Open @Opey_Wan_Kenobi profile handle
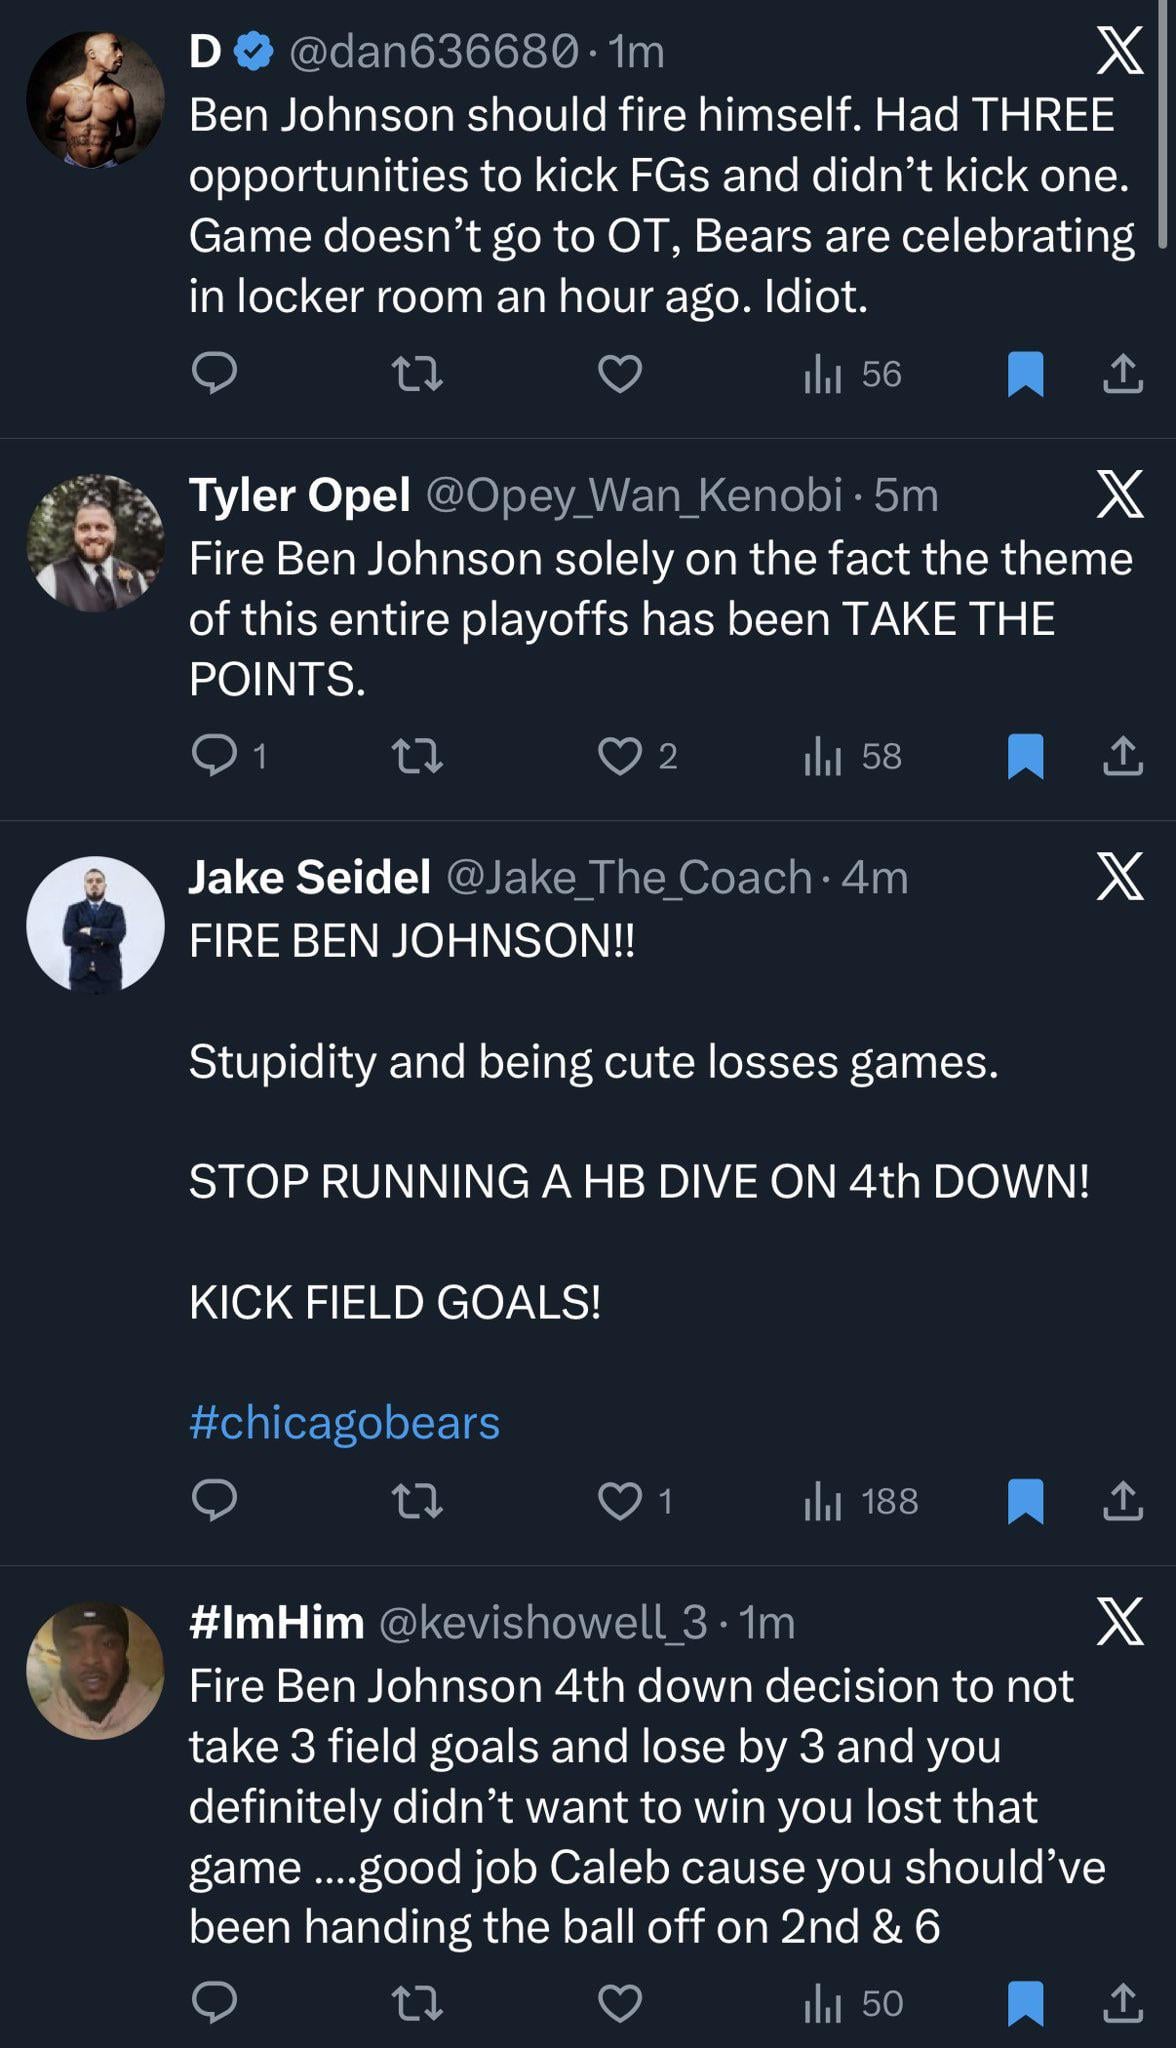 coord(634,495)
